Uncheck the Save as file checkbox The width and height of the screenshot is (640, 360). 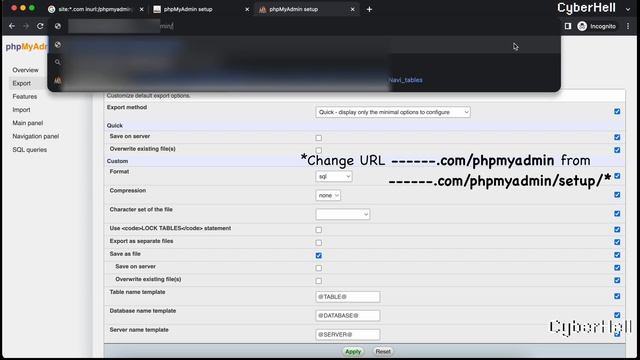click(x=319, y=256)
